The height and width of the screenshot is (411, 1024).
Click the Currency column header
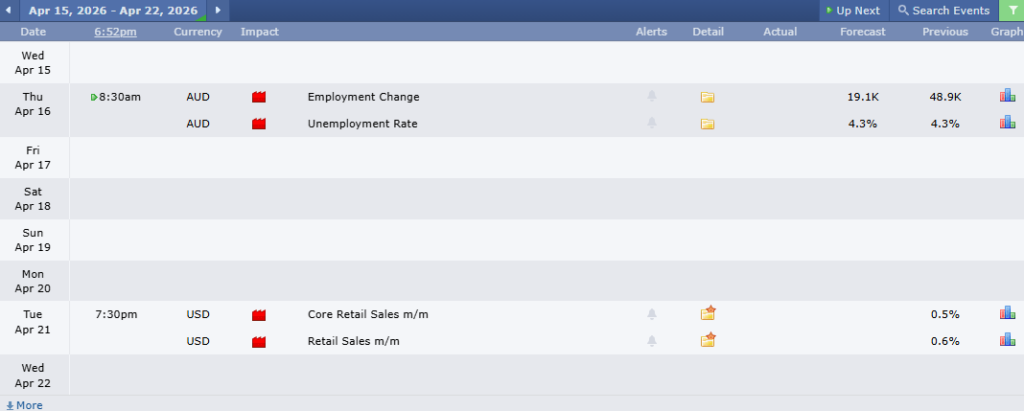pos(198,31)
